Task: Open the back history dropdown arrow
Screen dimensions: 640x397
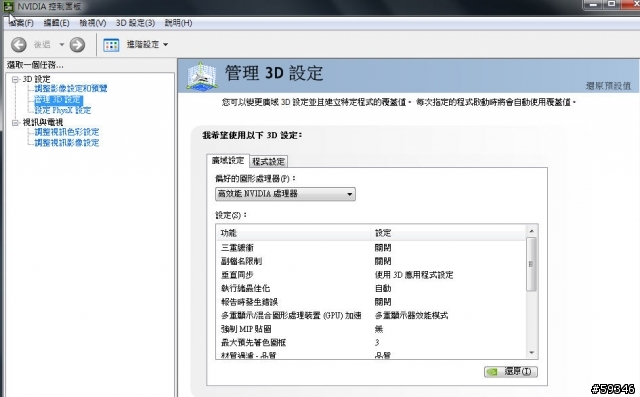Action: pyautogui.click(x=62, y=44)
